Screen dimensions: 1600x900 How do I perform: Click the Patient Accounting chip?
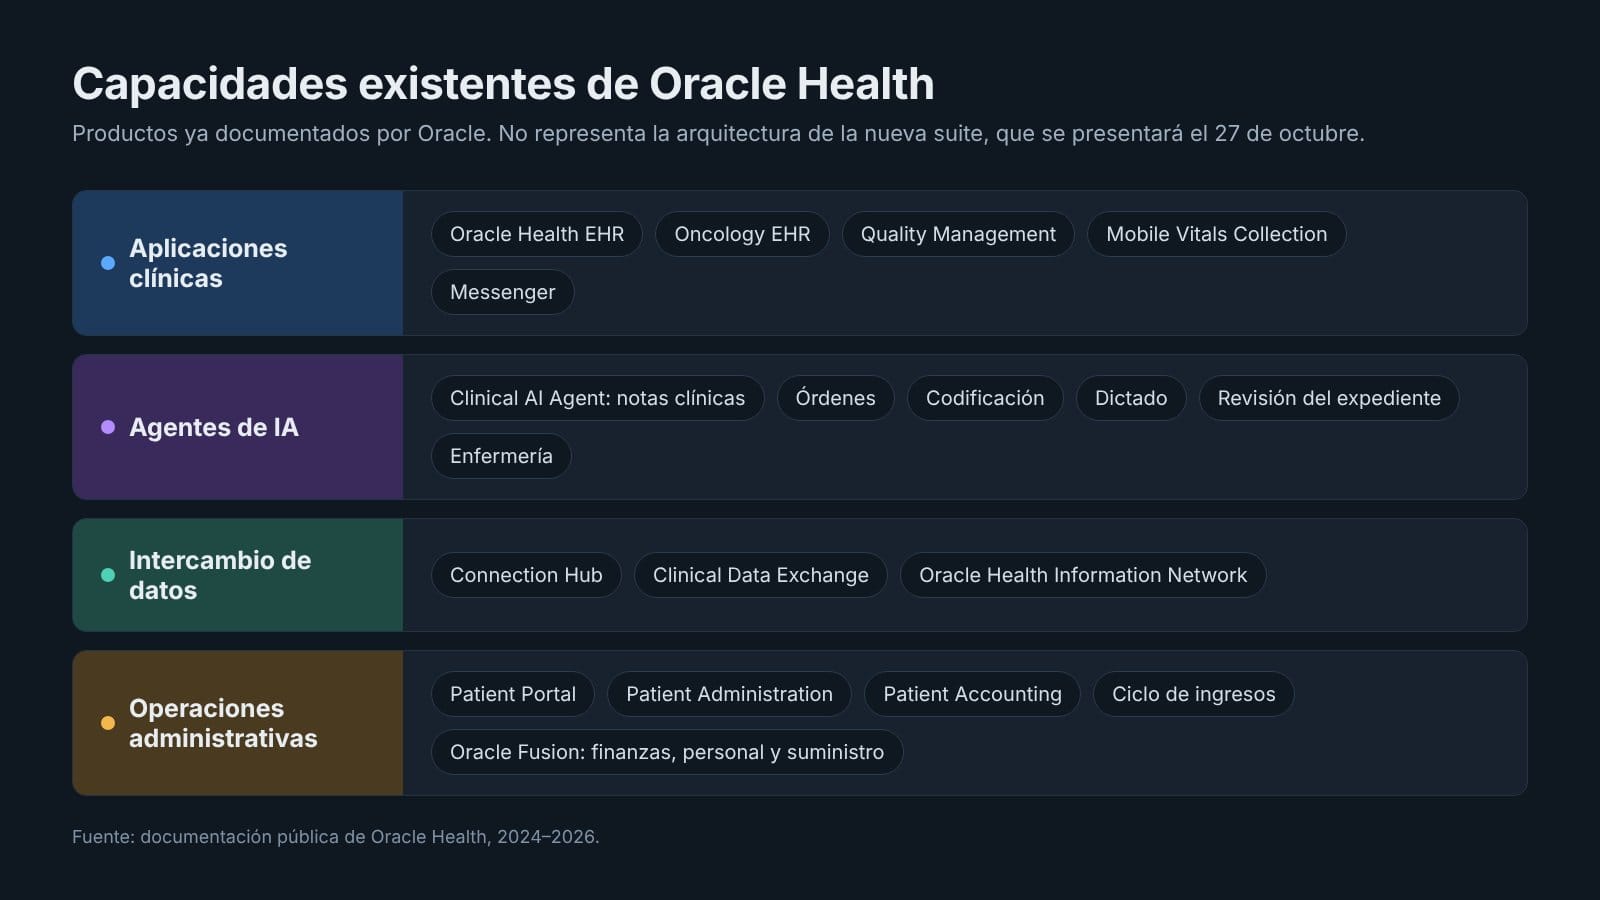pyautogui.click(x=972, y=694)
